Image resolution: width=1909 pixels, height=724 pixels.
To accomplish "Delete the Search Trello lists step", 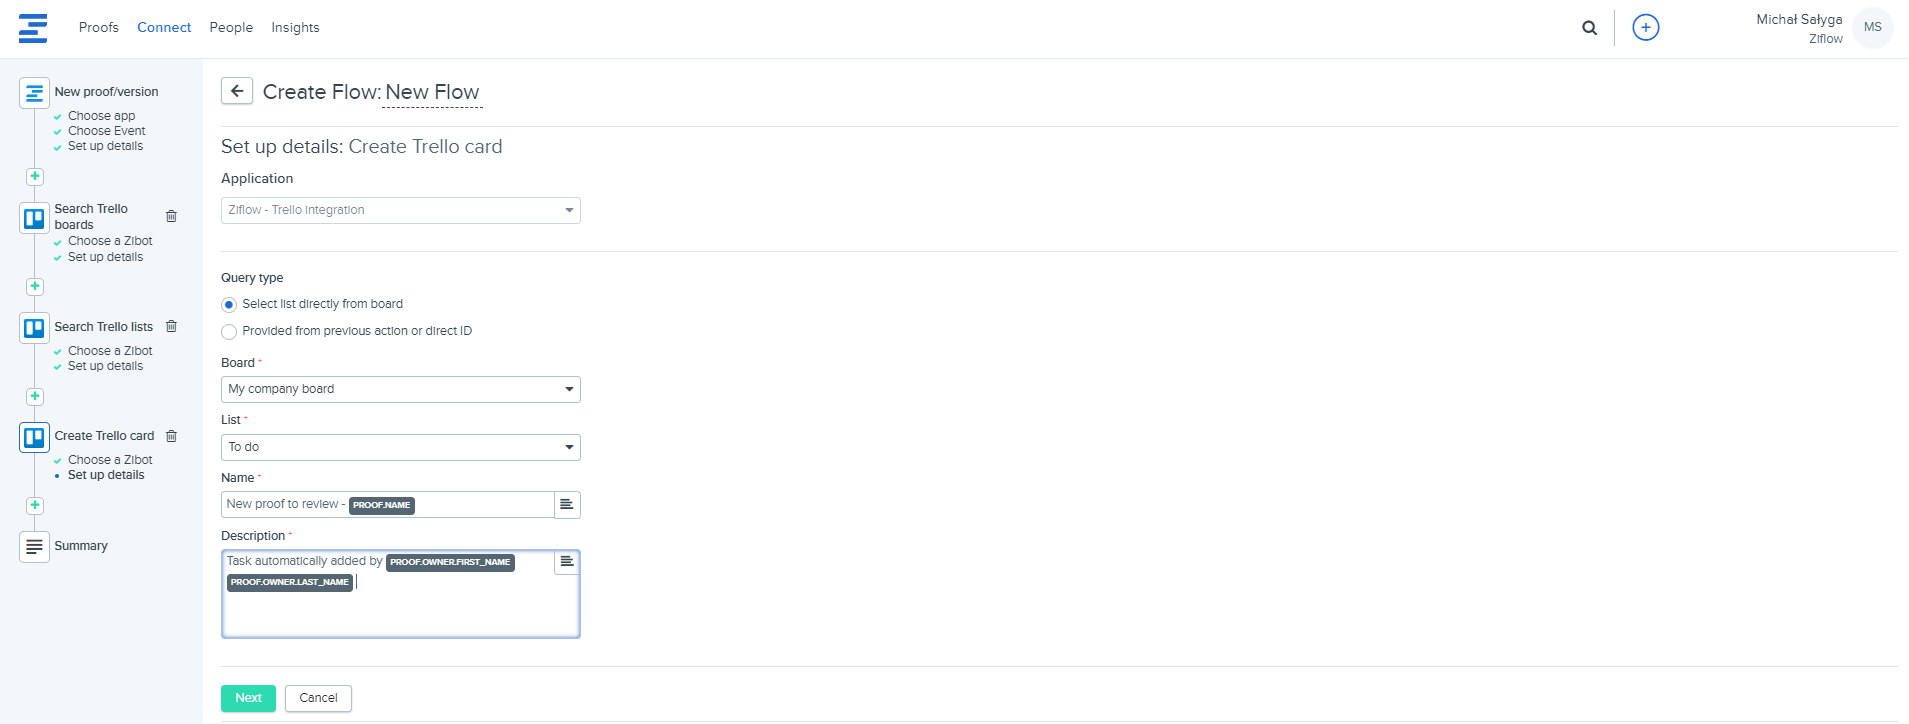I will click(x=171, y=326).
